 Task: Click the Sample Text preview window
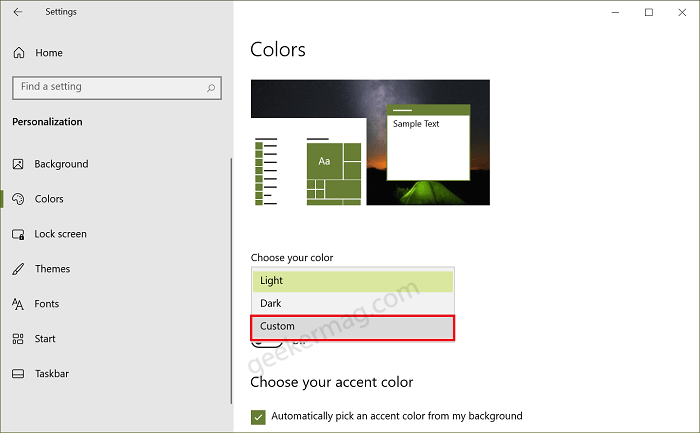[x=428, y=143]
